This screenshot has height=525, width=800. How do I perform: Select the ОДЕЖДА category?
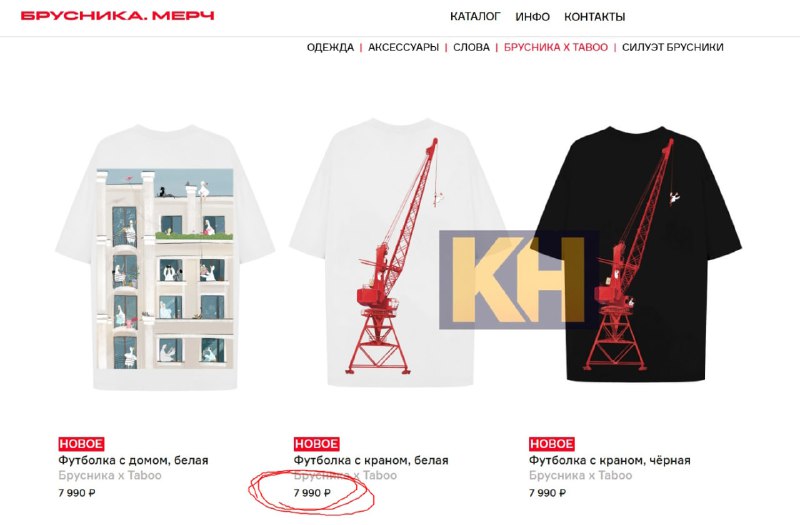330,47
